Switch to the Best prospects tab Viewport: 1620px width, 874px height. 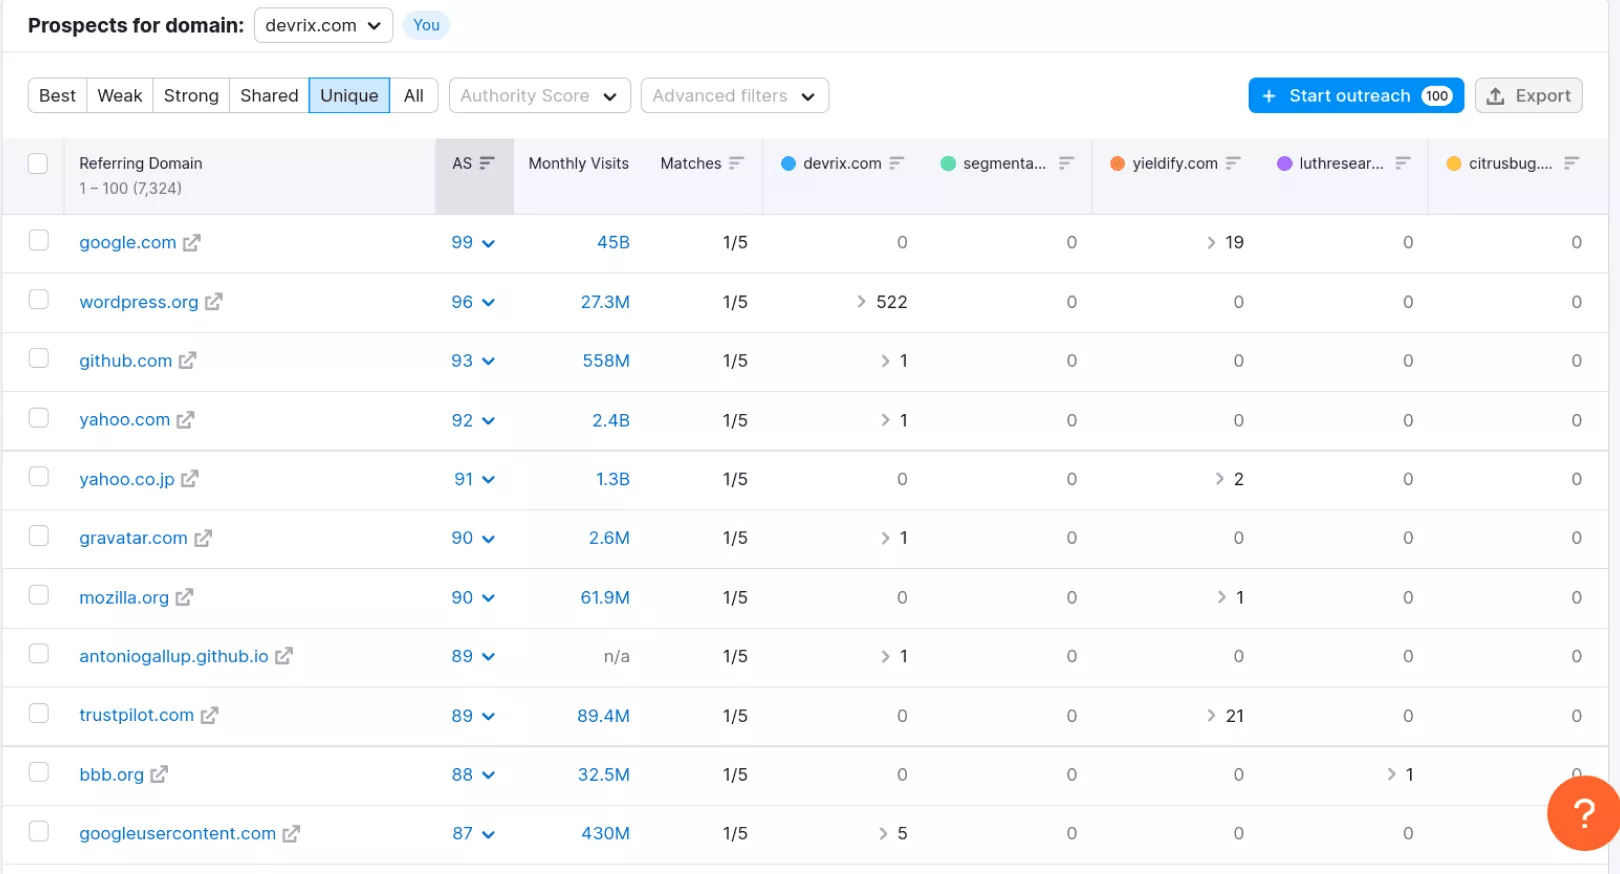coord(57,96)
